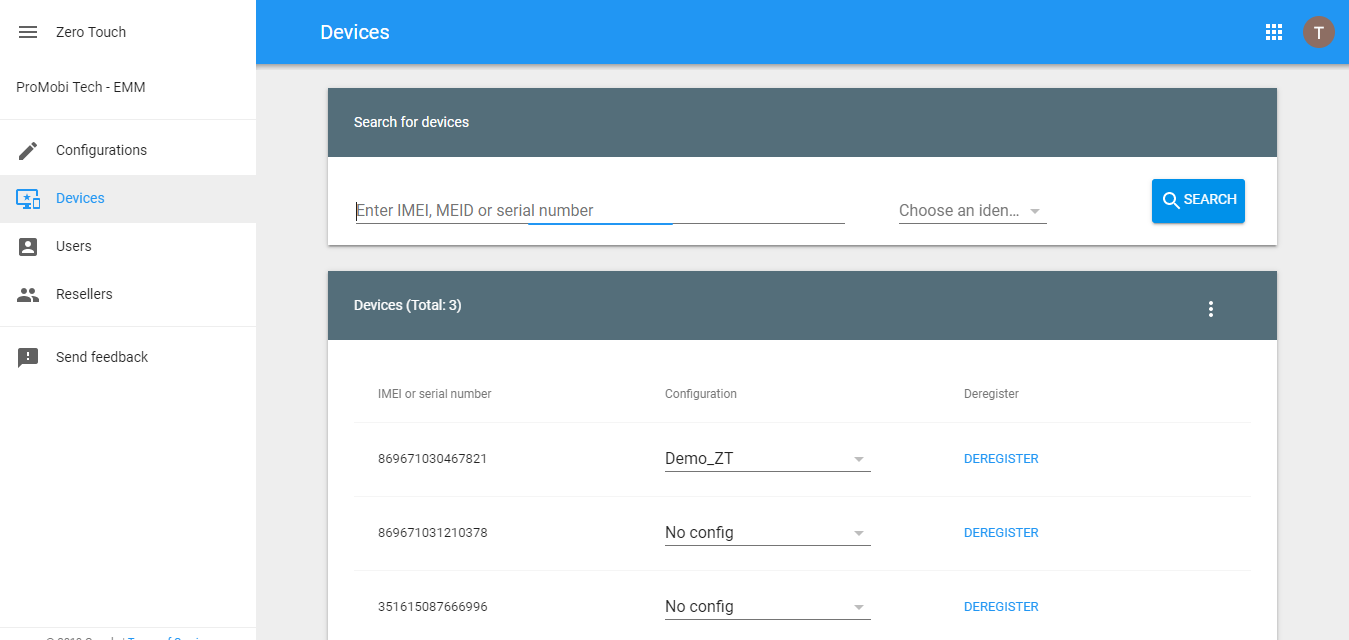Deregister device 869671030467821
The image size is (1349, 640).
click(1001, 458)
